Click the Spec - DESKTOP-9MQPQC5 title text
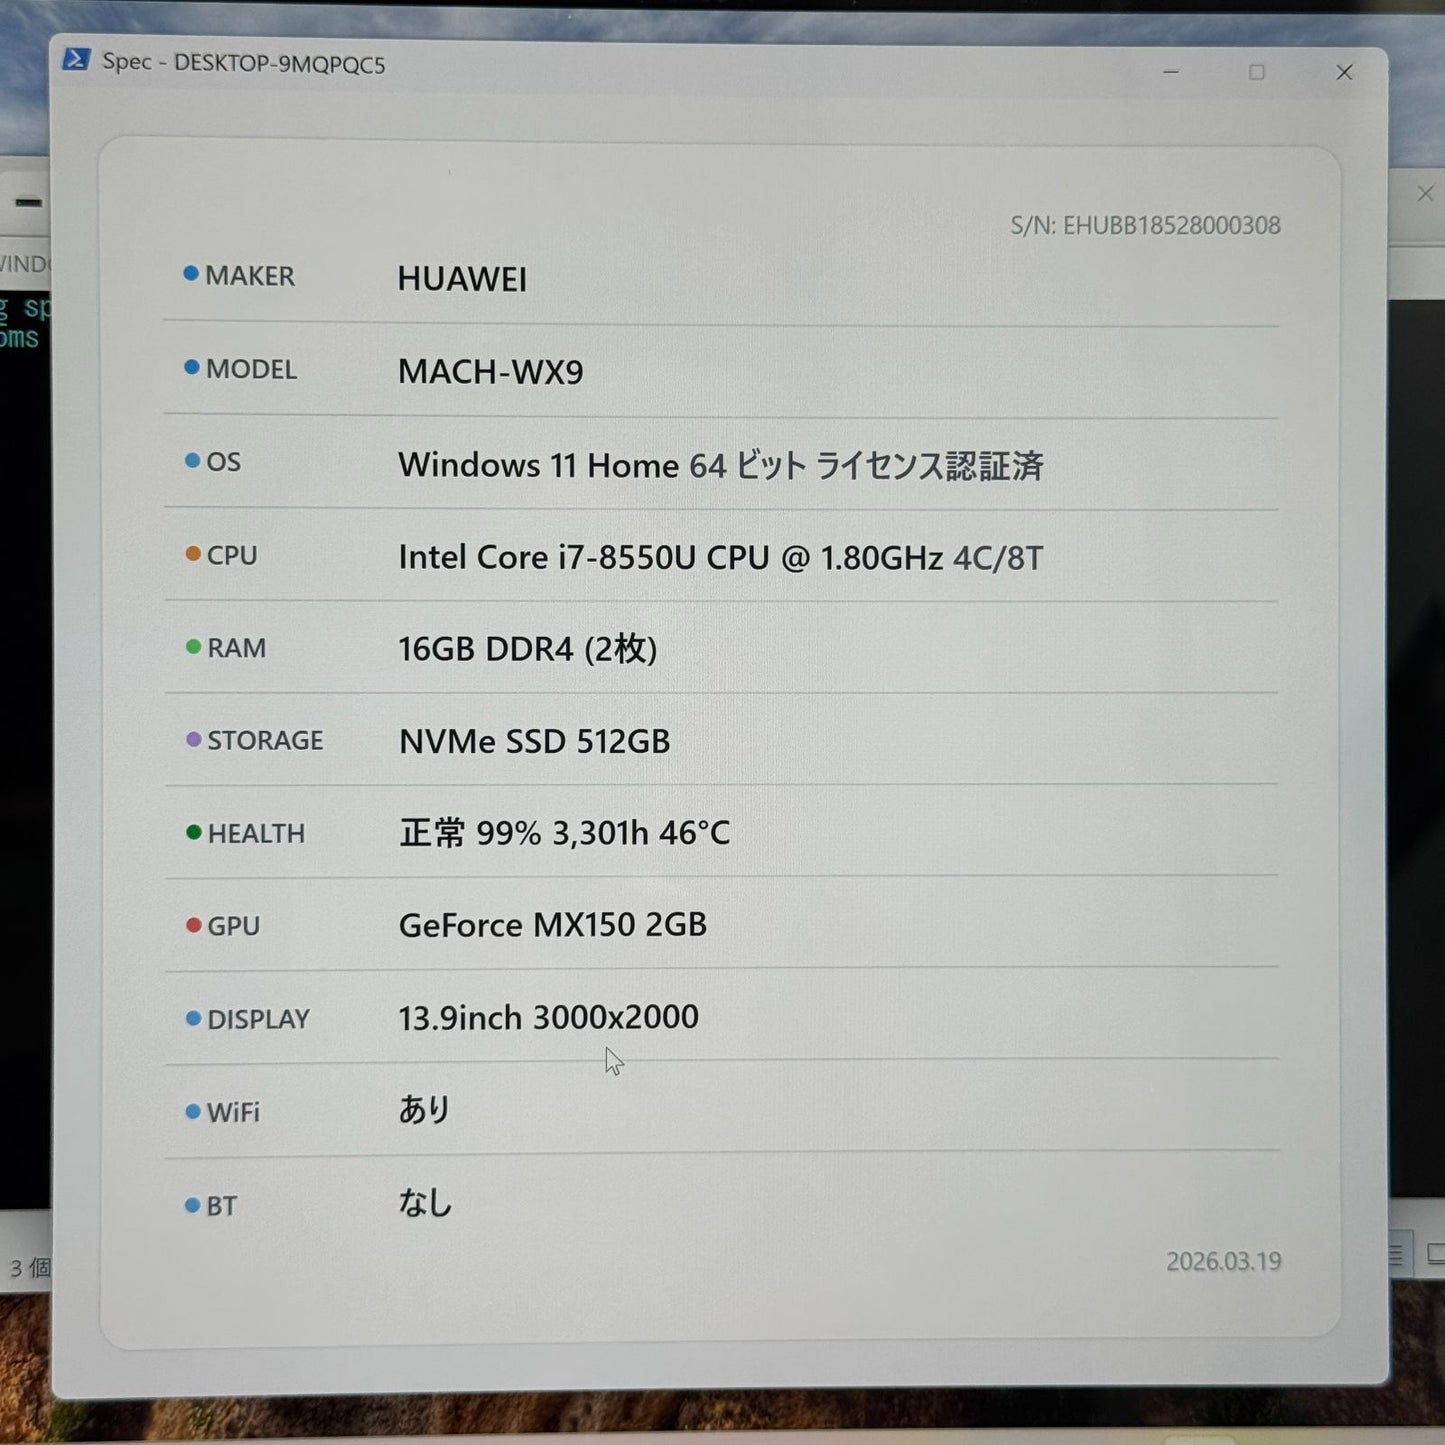This screenshot has height=1445, width=1445. [243, 63]
